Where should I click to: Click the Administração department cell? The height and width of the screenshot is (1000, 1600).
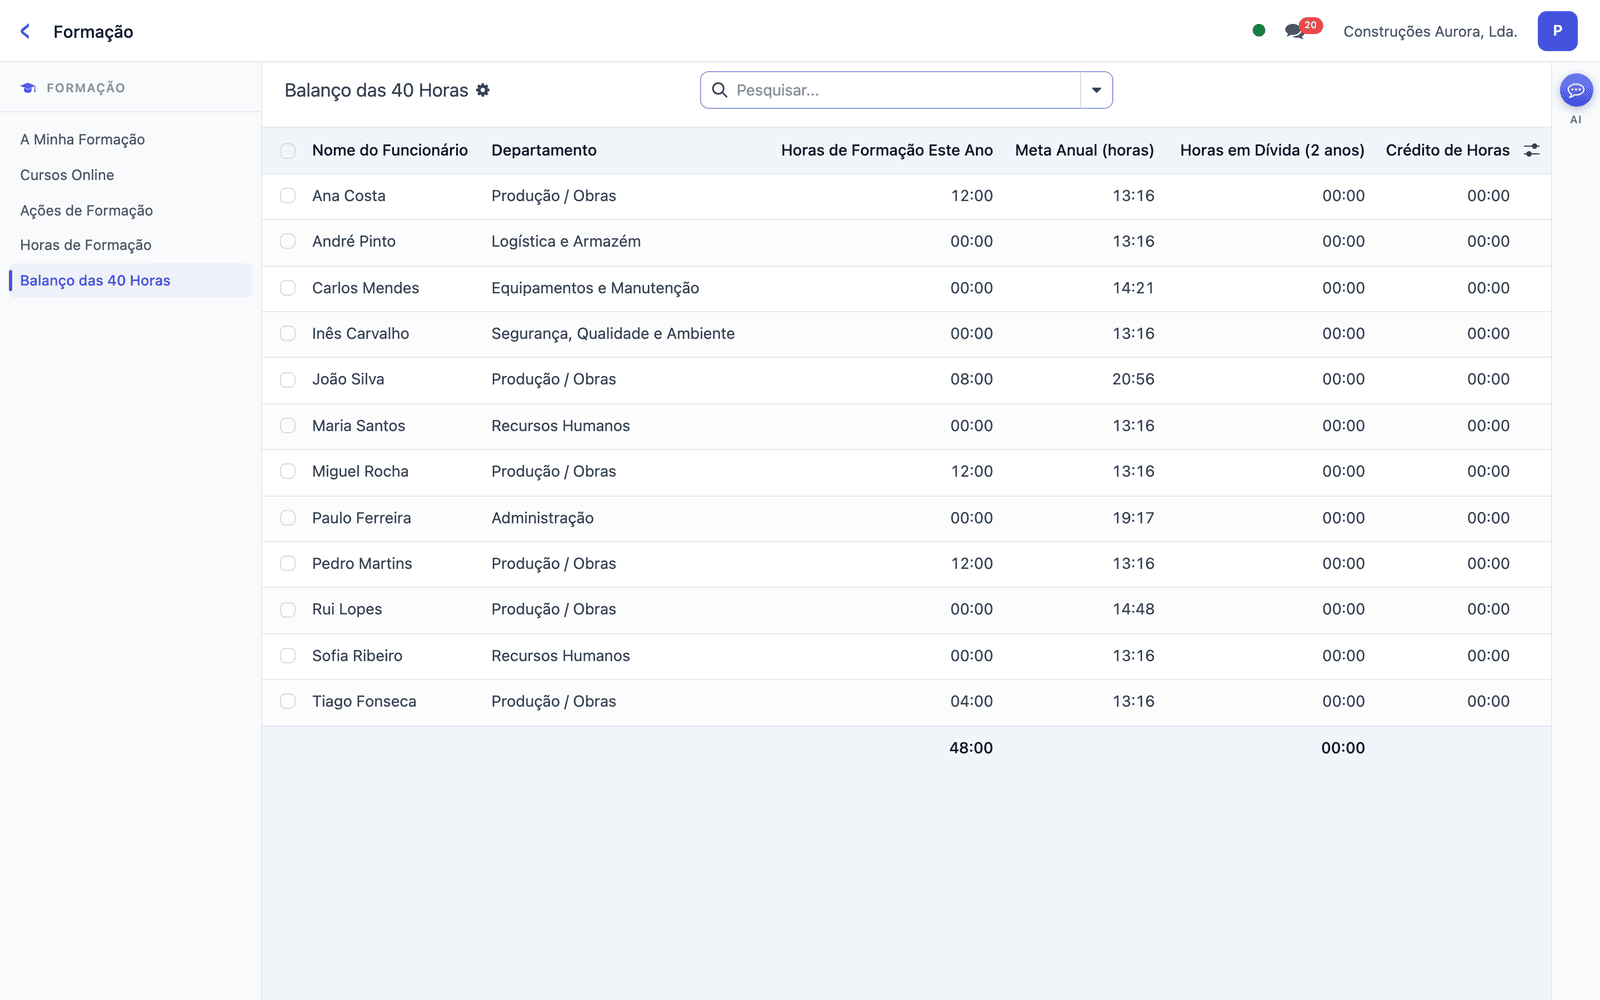point(542,518)
